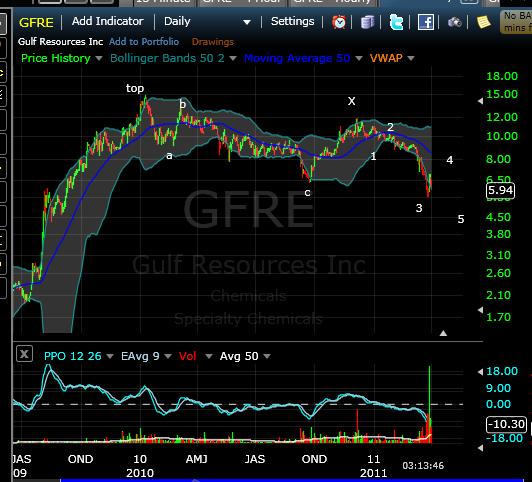The image size is (532, 482).
Task: Click the lower price-scale arrow near 1.70
Action: [480, 310]
